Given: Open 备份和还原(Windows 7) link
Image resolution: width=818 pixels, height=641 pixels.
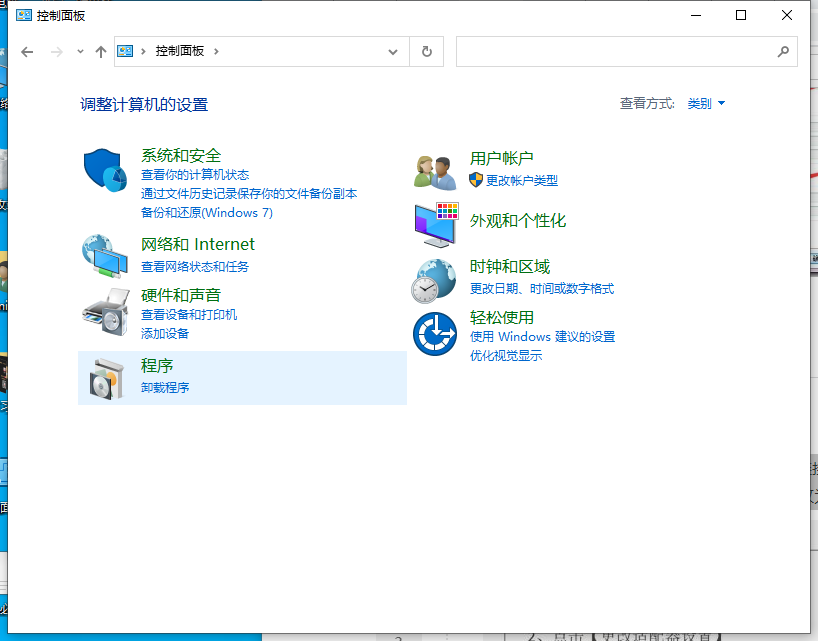Looking at the screenshot, I should point(207,213).
